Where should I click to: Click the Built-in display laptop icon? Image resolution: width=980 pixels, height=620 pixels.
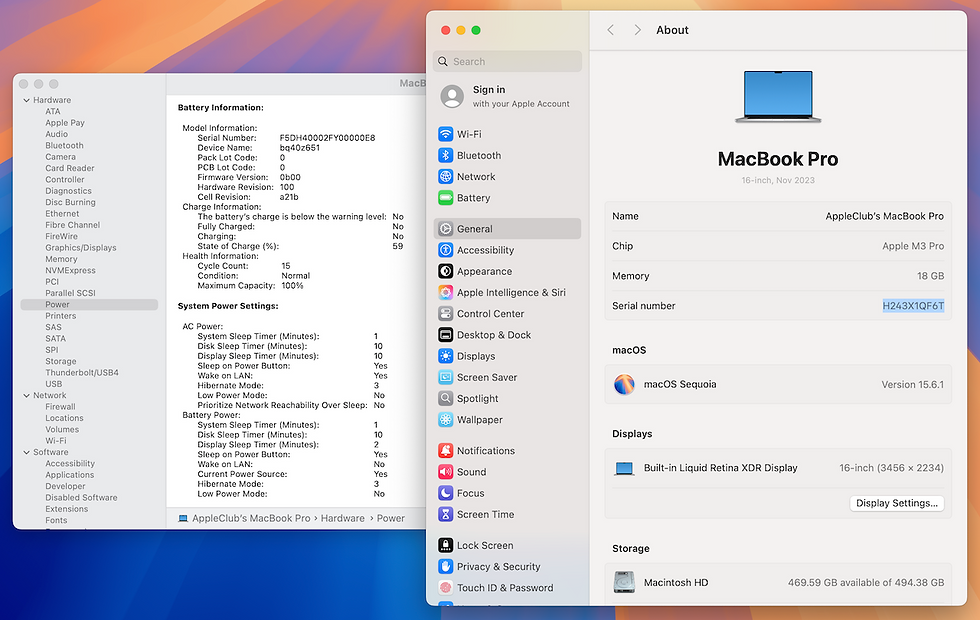[624, 468]
